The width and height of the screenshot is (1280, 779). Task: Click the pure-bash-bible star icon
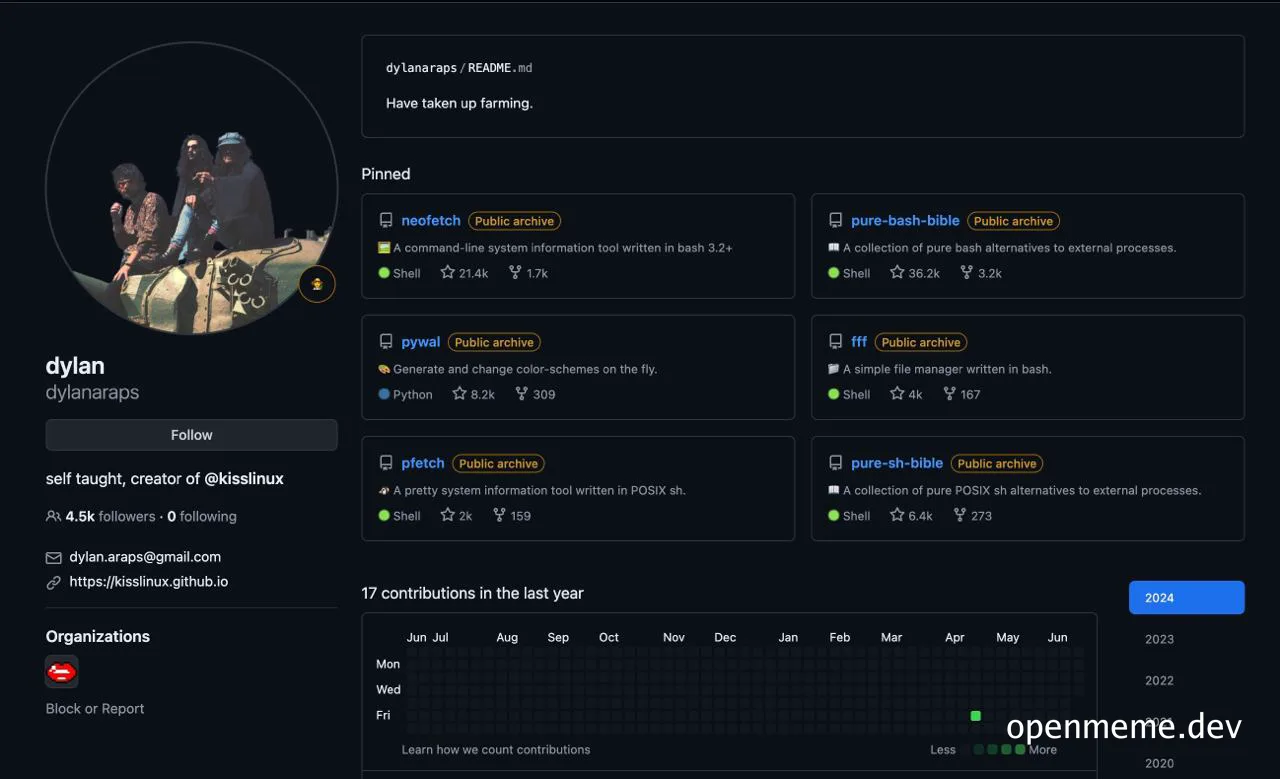pyautogui.click(x=898, y=272)
